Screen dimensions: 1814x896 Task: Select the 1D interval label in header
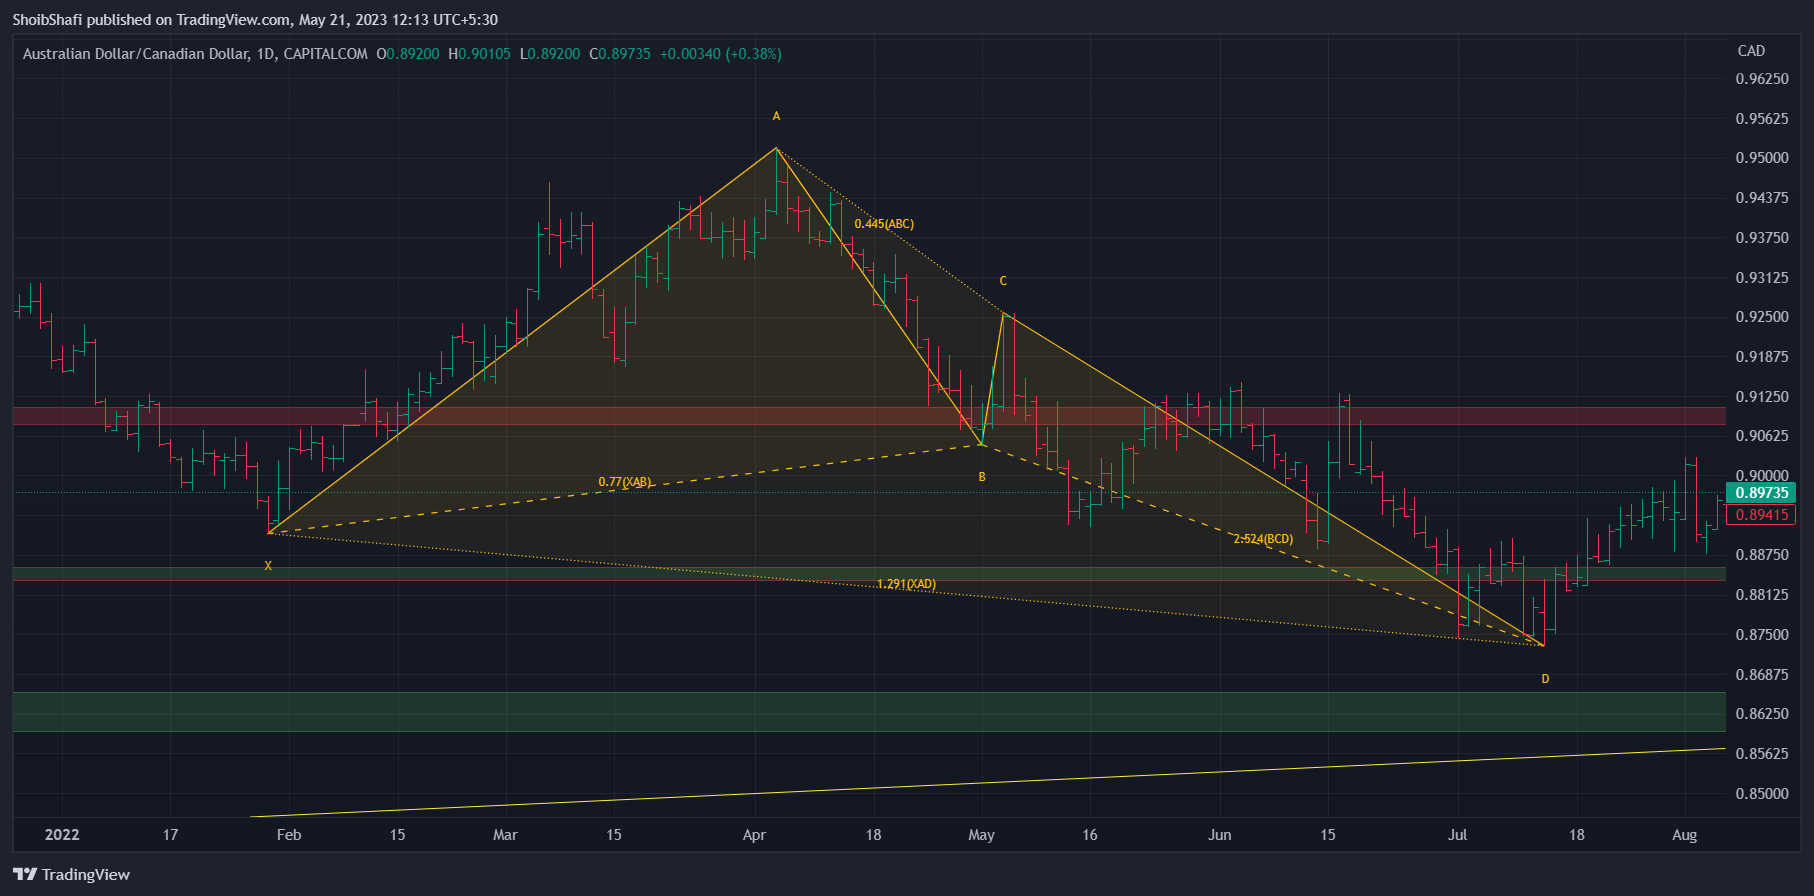click(266, 54)
